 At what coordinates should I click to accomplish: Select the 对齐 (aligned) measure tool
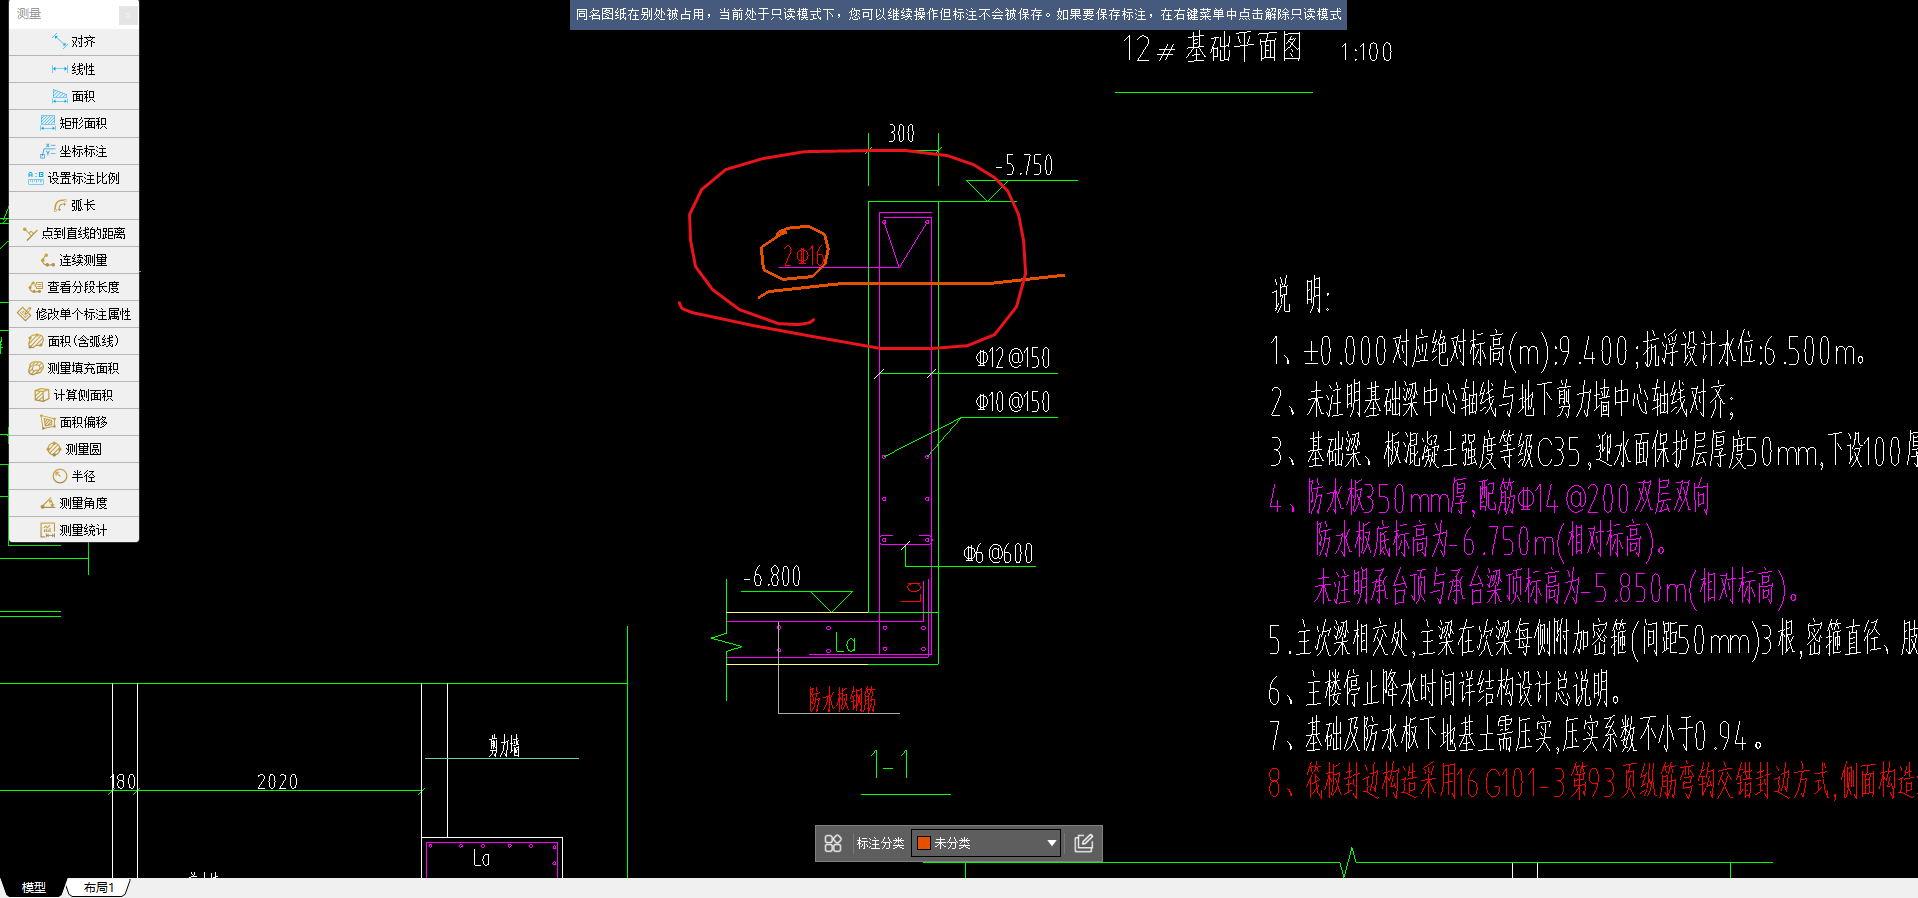point(74,42)
